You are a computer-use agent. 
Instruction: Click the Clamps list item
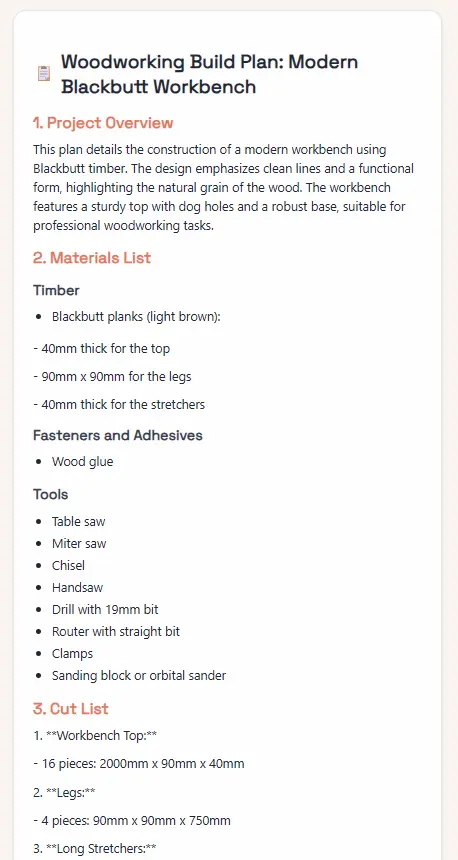point(72,654)
